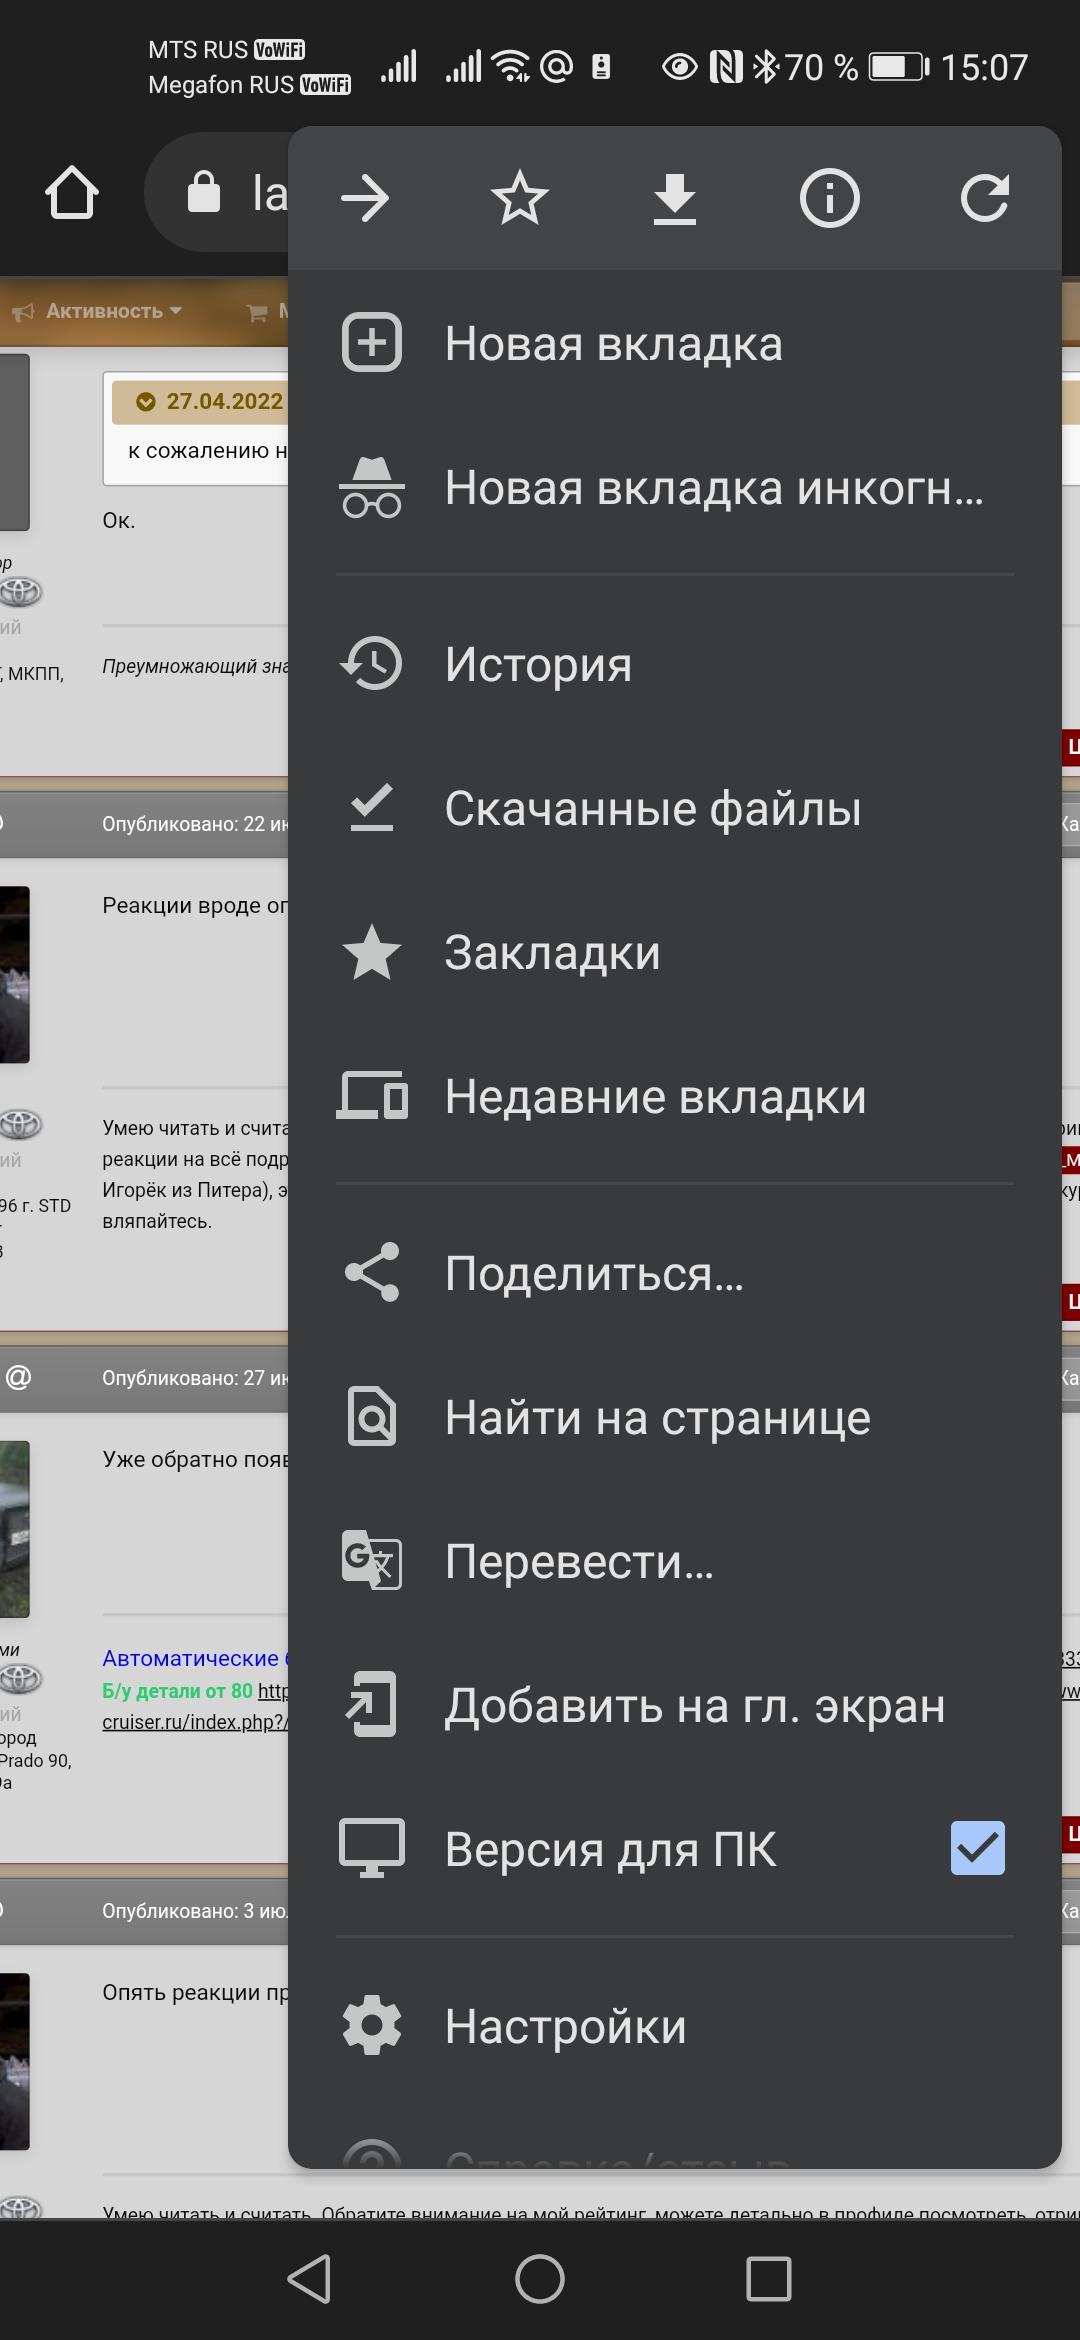Open the cruiser.ru/index.php link
1080x2340 pixels.
pos(194,1722)
